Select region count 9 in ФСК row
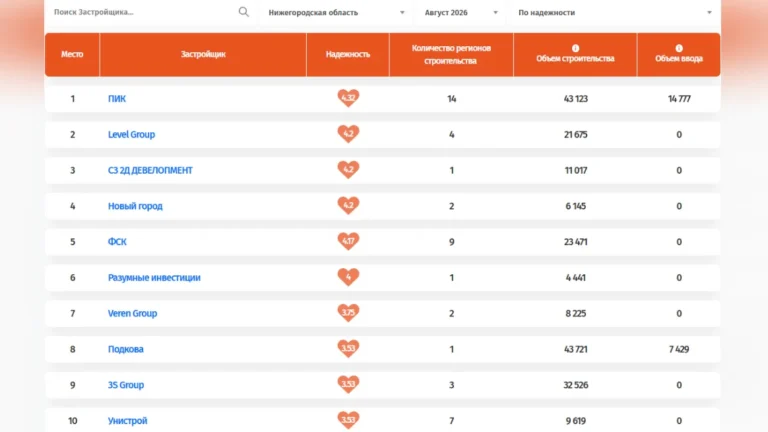Image resolution: width=768 pixels, height=432 pixels. [452, 241]
